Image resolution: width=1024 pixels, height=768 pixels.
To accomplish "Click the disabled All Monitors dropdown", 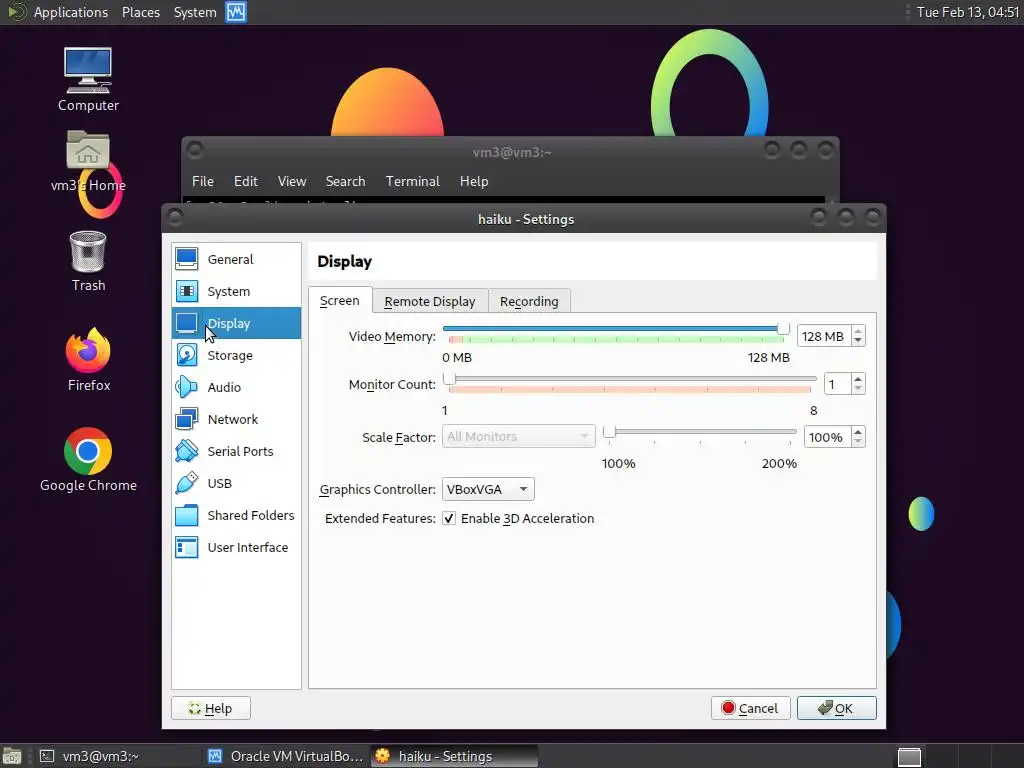I will pos(519,436).
